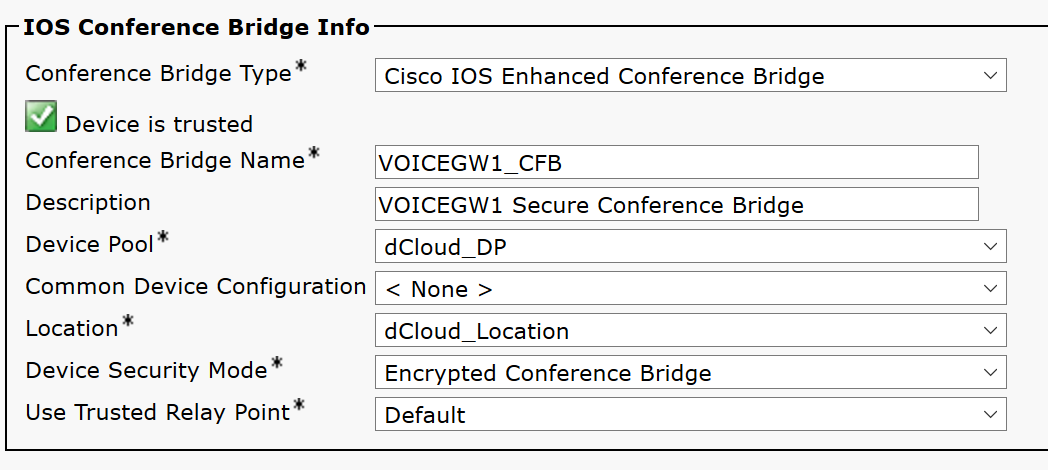This screenshot has height=470, width=1048.
Task: Click the green Device is trusted checkmark
Action: click(41, 119)
